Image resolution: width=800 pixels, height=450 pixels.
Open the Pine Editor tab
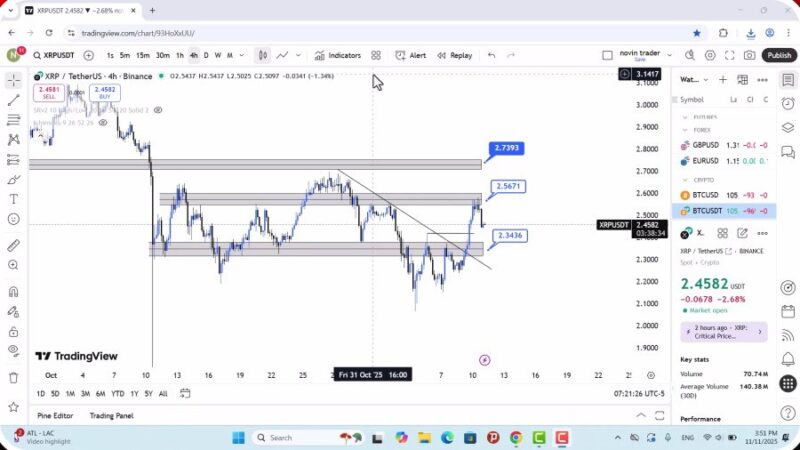pos(56,415)
